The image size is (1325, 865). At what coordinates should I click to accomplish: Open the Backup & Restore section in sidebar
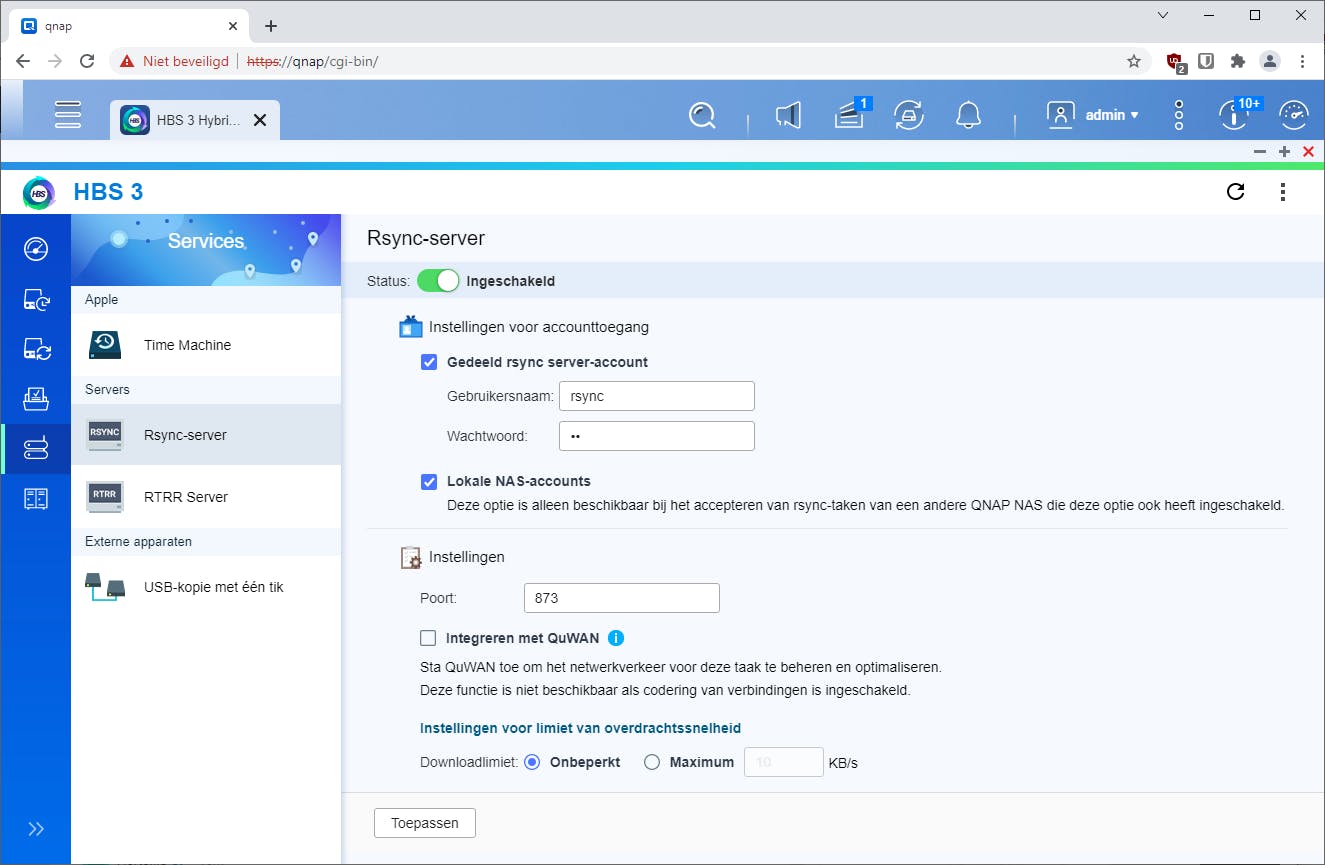click(x=37, y=300)
